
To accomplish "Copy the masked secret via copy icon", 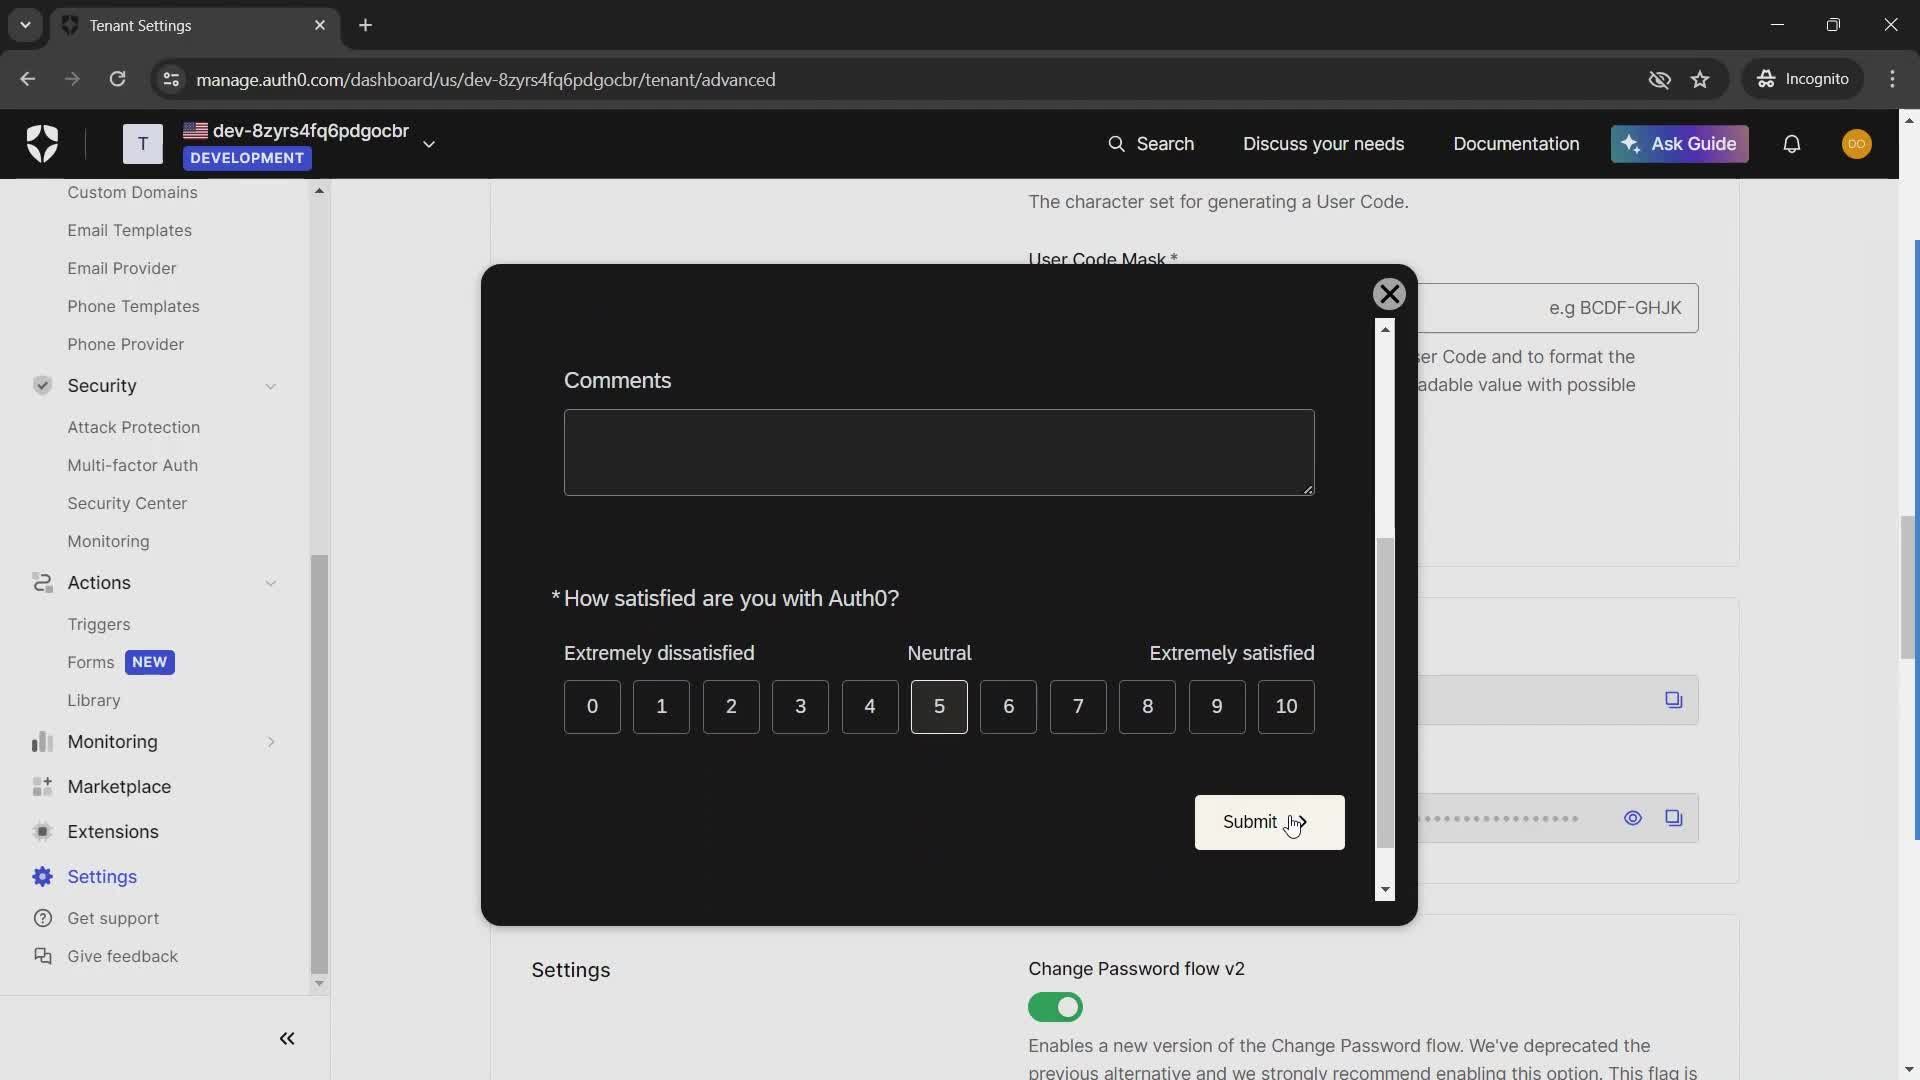I will [x=1674, y=818].
